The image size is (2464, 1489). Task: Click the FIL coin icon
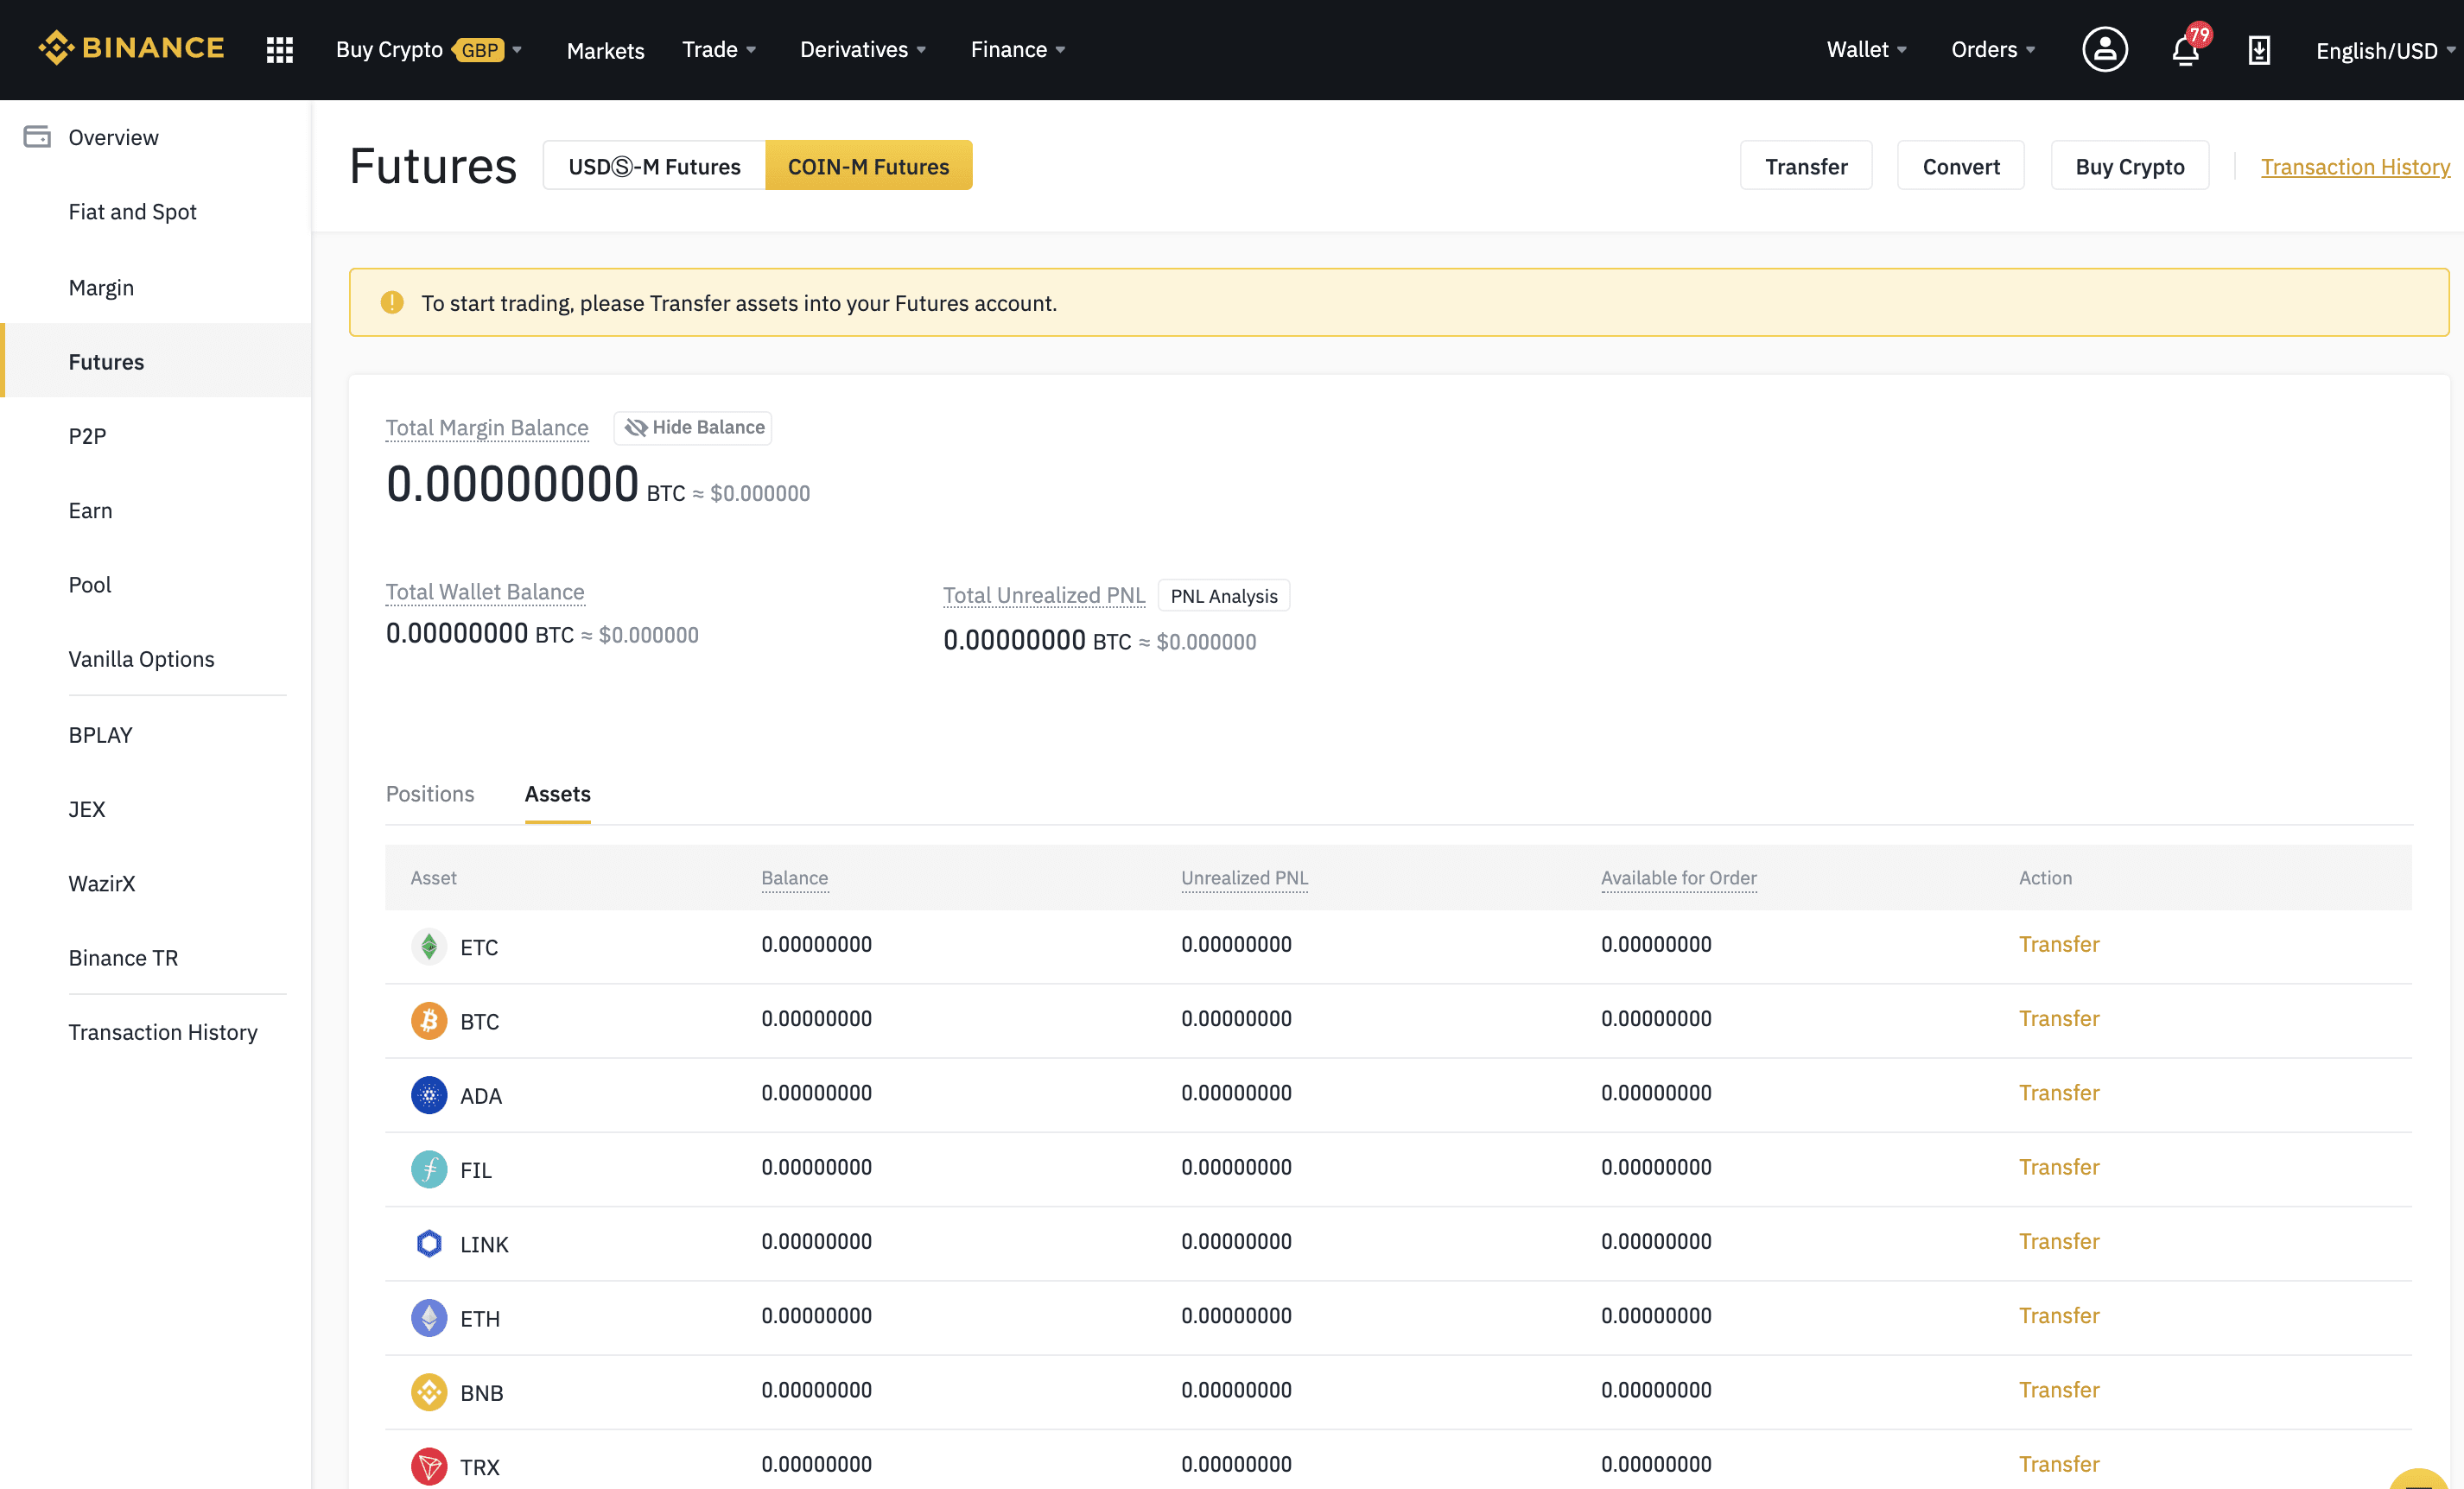coord(429,1169)
